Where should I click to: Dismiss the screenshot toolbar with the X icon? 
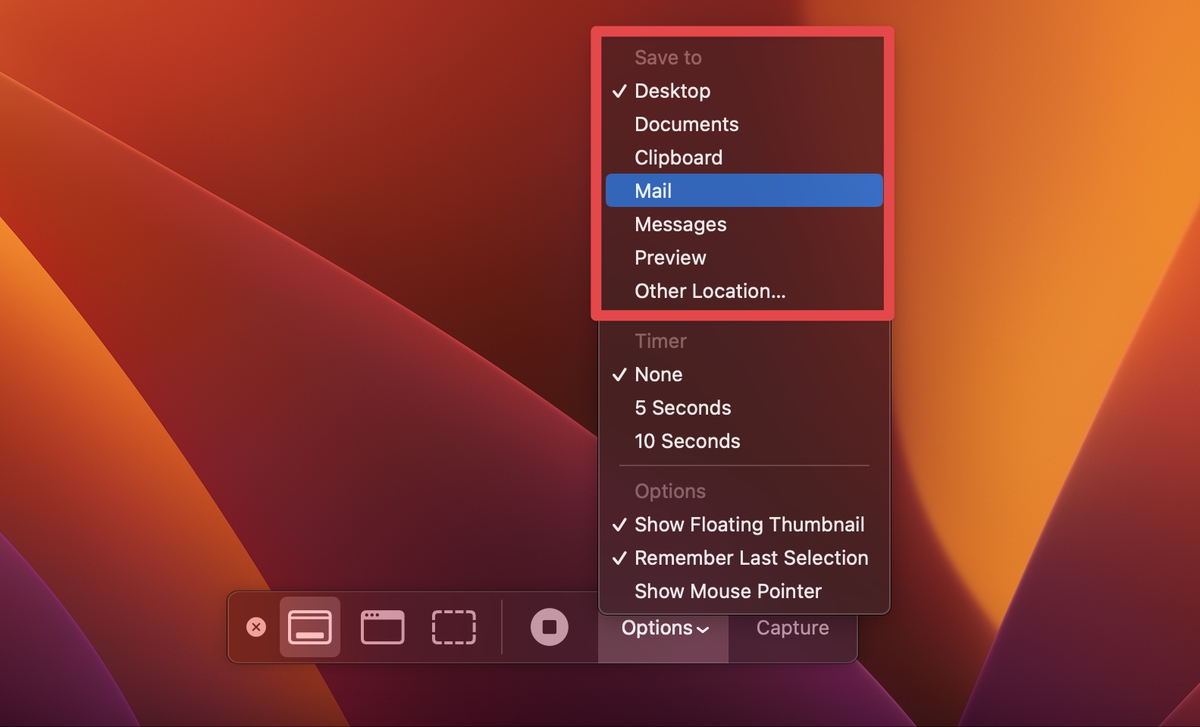(257, 627)
